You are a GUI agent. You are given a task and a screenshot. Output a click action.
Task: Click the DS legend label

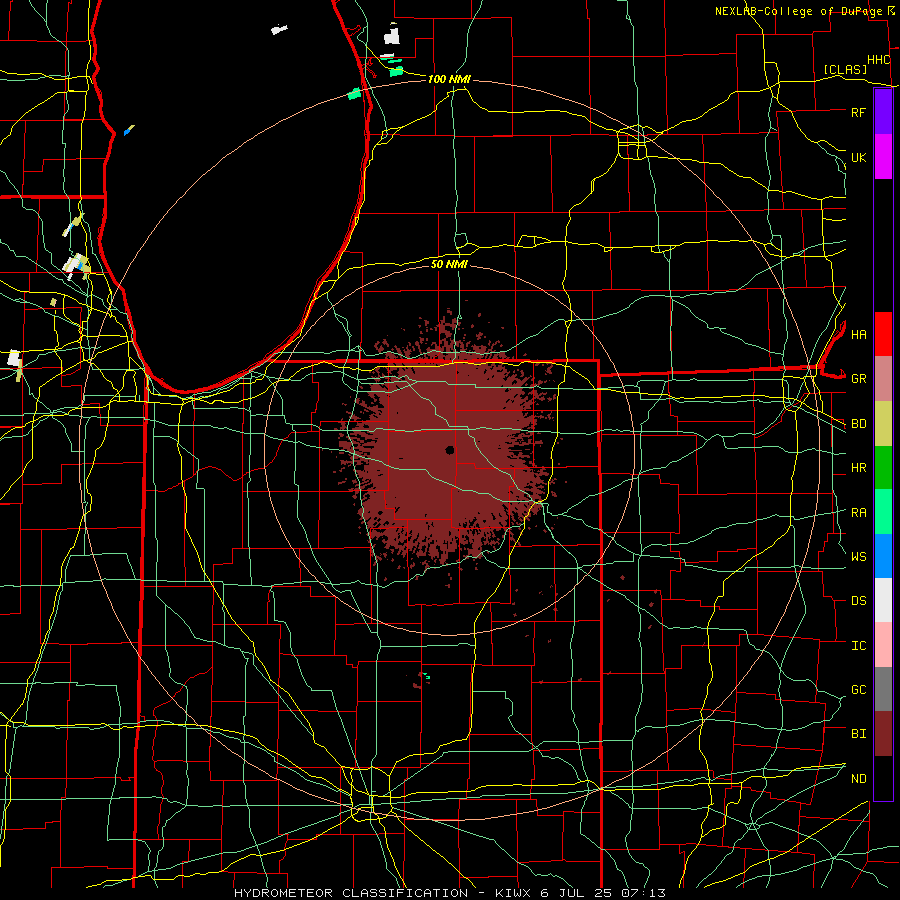pyautogui.click(x=858, y=601)
